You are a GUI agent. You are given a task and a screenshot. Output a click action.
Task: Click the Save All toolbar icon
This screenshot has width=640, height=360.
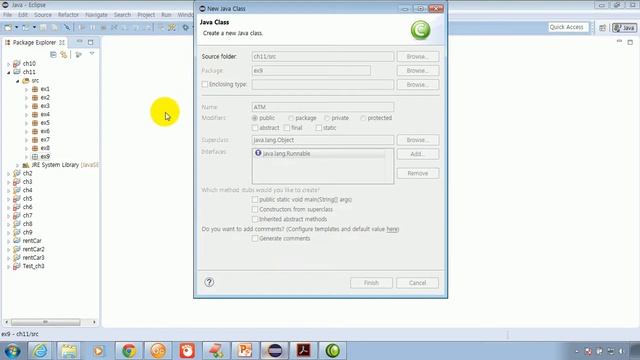click(54, 27)
